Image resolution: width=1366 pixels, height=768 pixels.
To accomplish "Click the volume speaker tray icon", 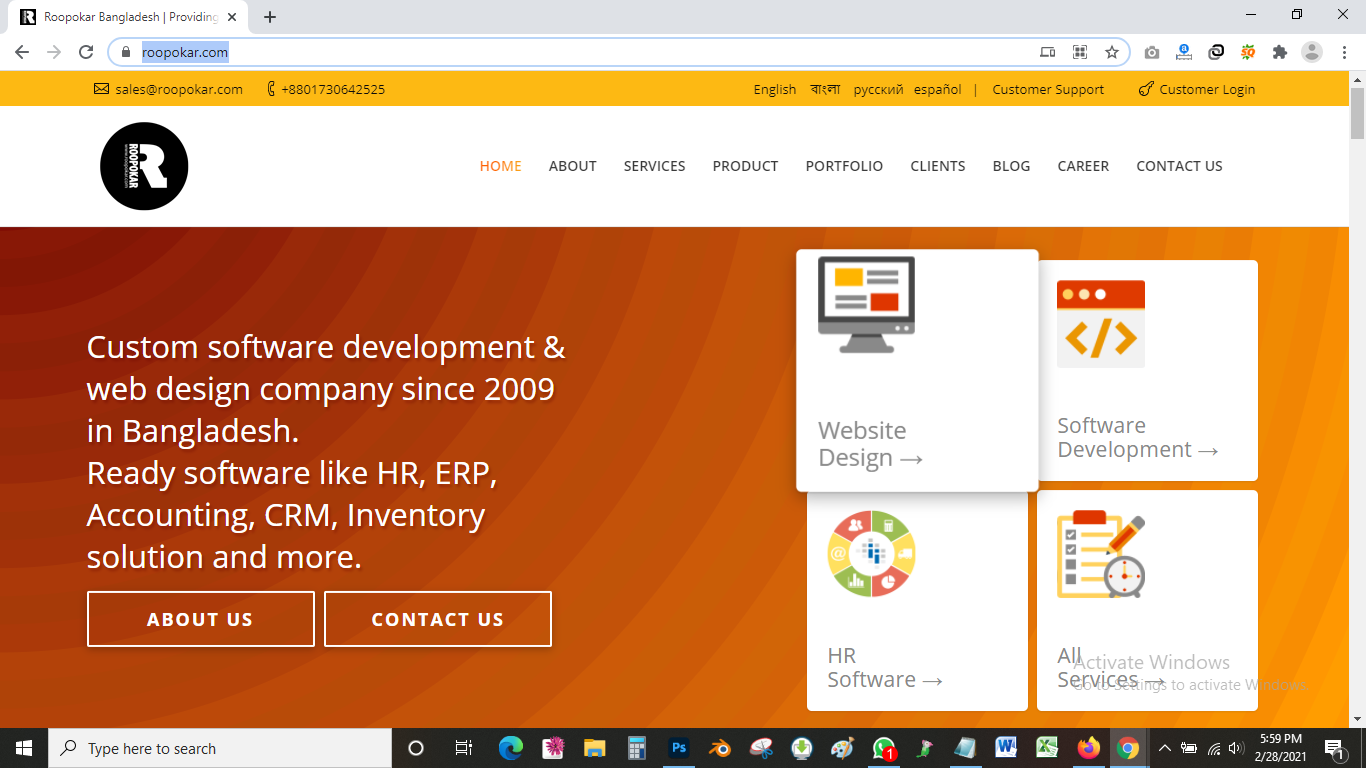I will [1236, 748].
